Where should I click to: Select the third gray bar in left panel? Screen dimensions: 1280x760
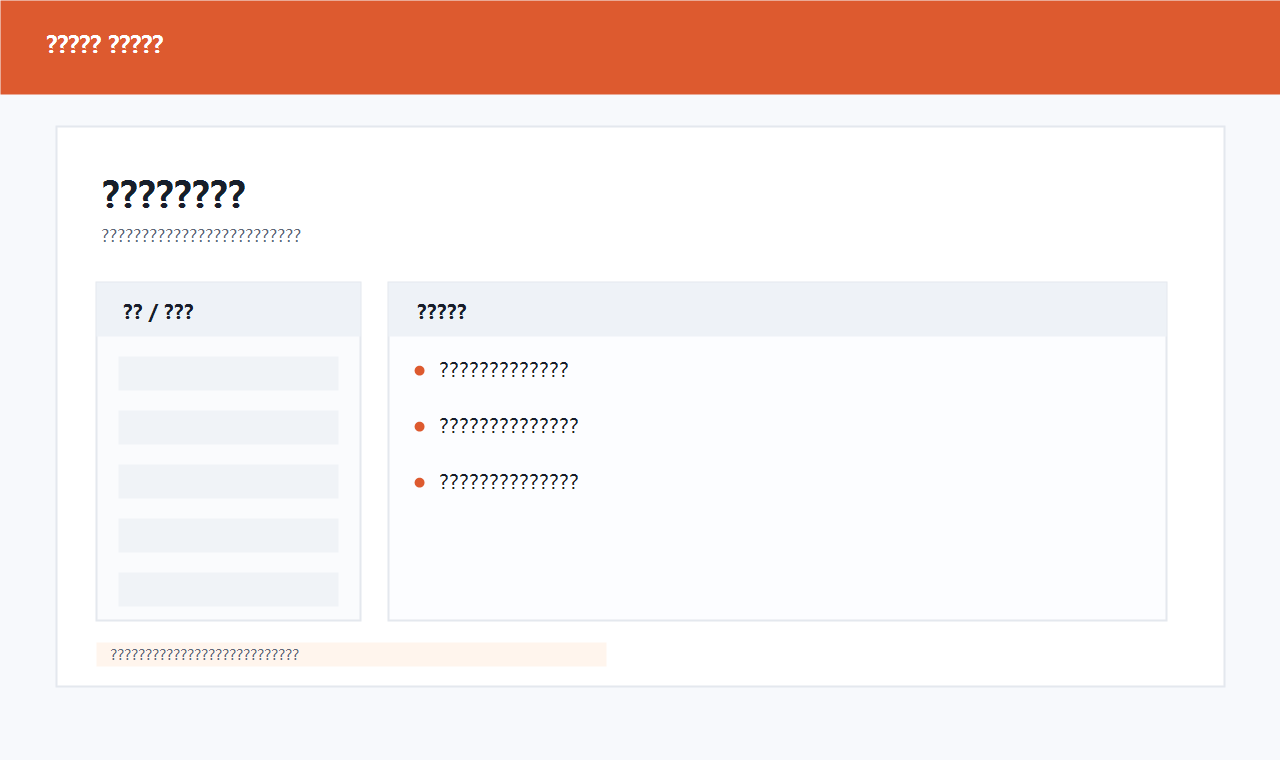[228, 481]
